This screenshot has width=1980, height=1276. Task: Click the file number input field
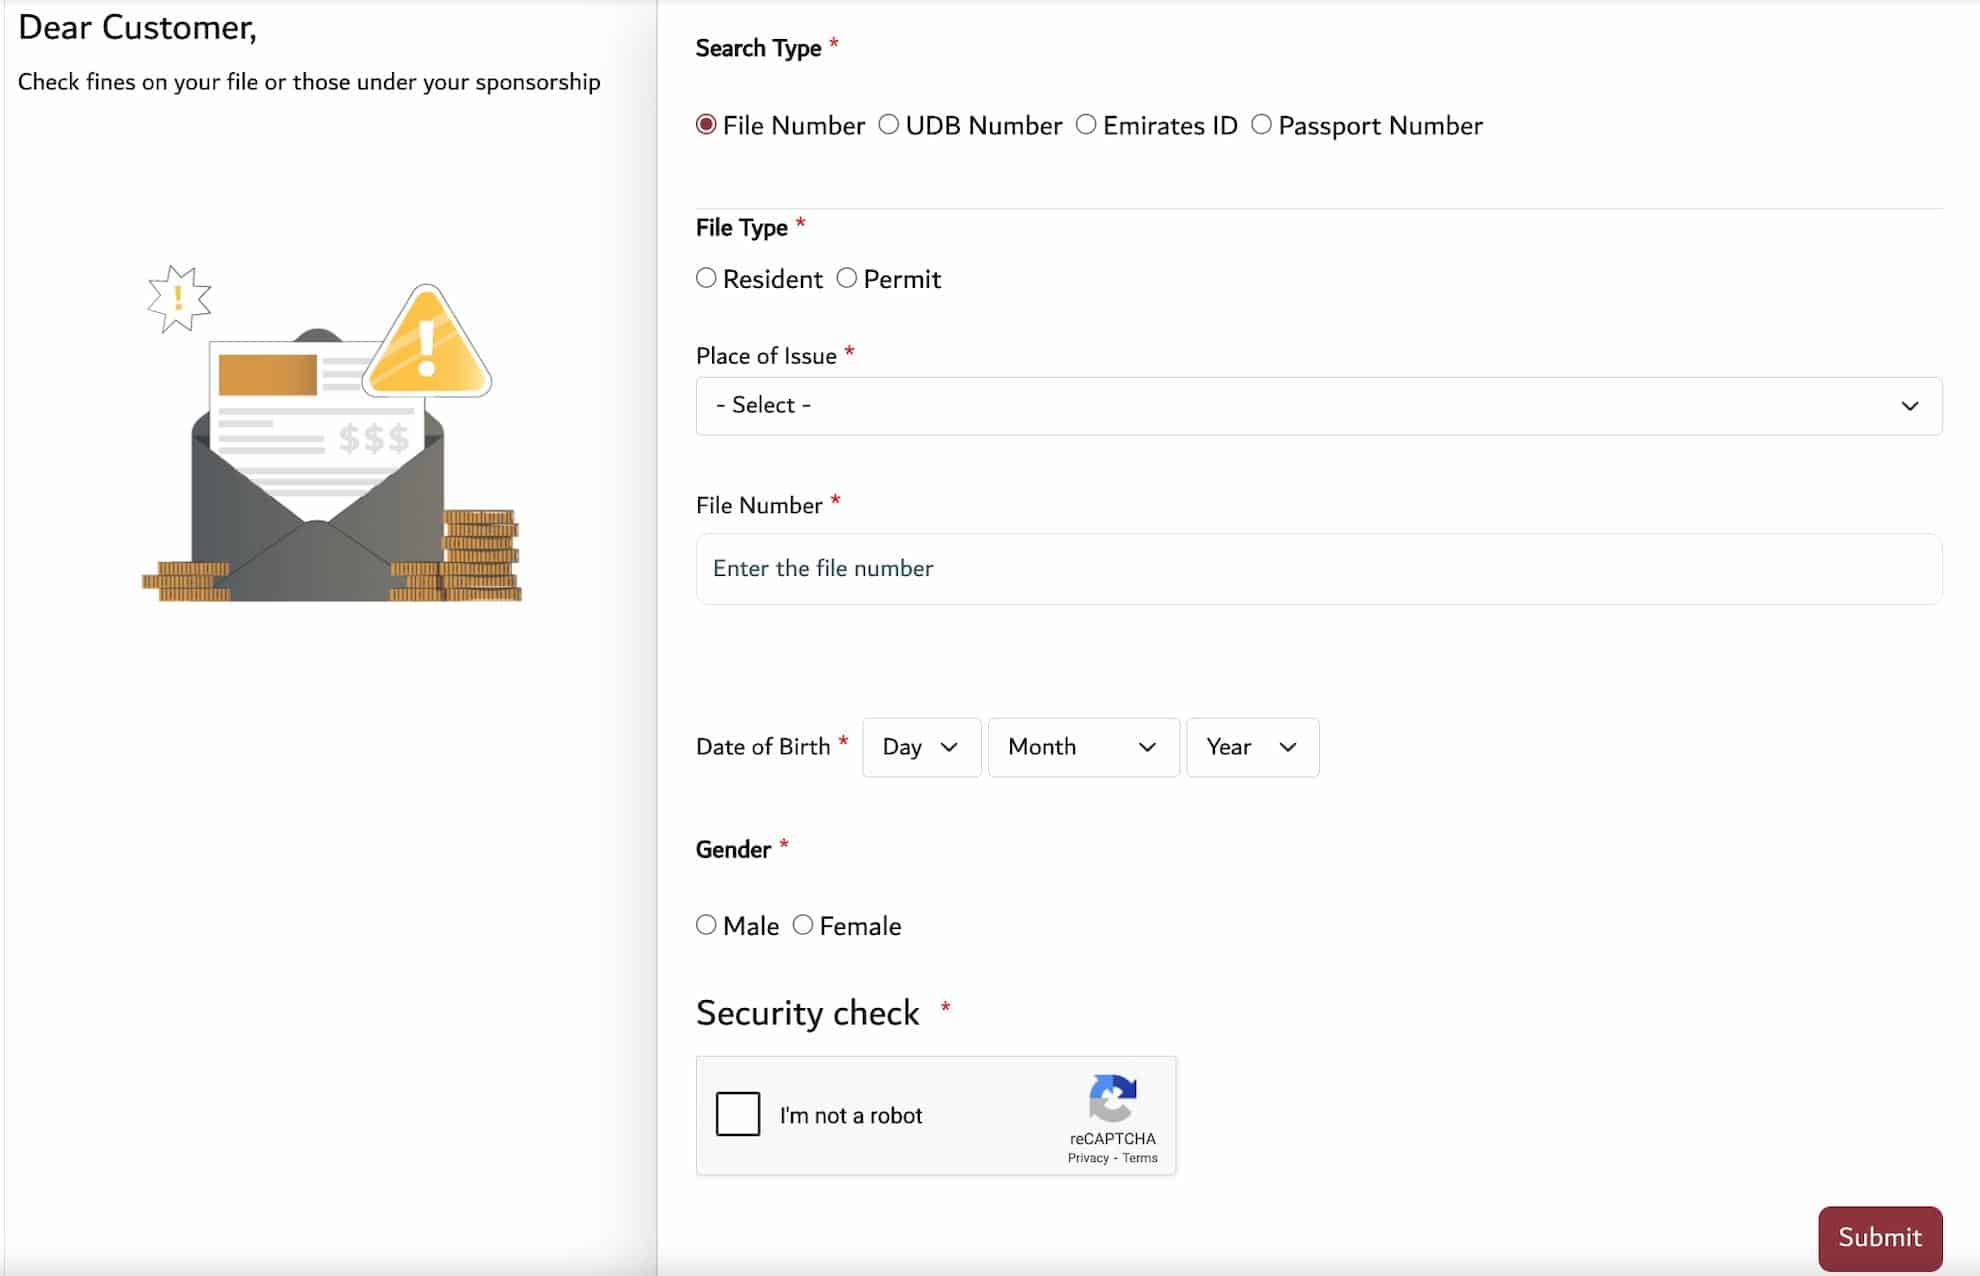point(1318,568)
